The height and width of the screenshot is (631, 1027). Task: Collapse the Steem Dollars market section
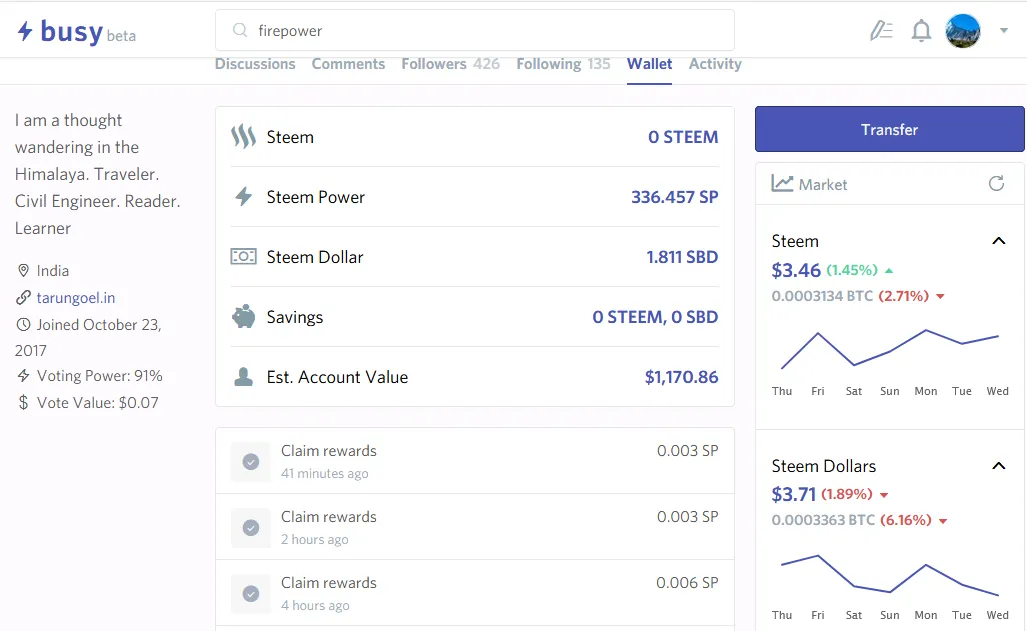tap(998, 466)
